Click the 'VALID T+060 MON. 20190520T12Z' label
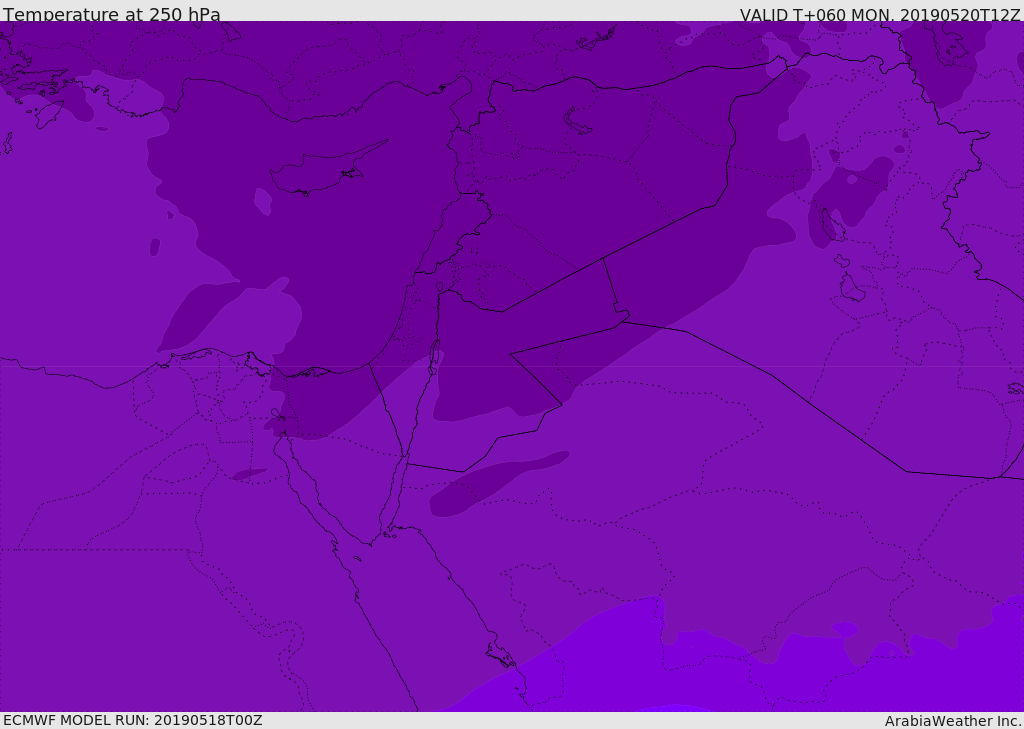The image size is (1024, 729). click(x=880, y=14)
